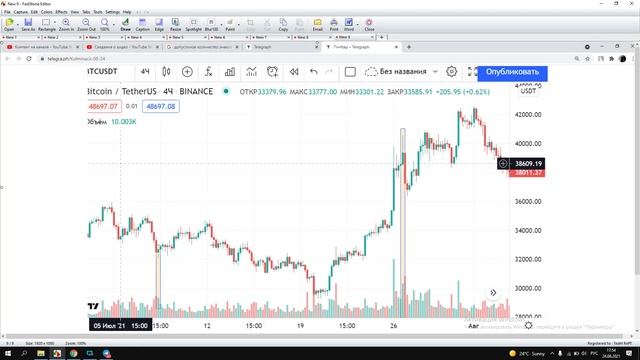
Task: Open candlestick chart style selector
Action: click(166, 72)
